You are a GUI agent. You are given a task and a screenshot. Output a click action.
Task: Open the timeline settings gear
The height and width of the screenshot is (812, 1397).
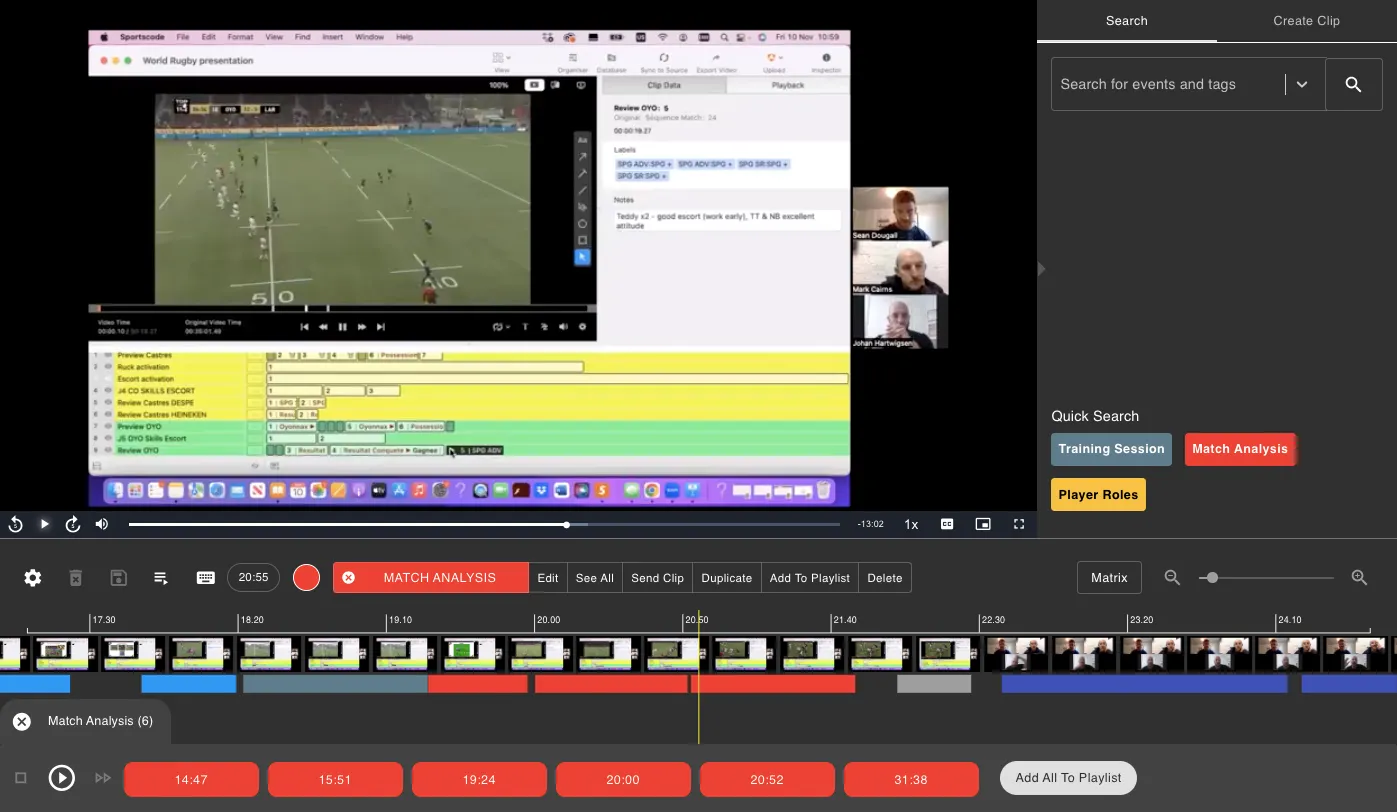coord(33,578)
